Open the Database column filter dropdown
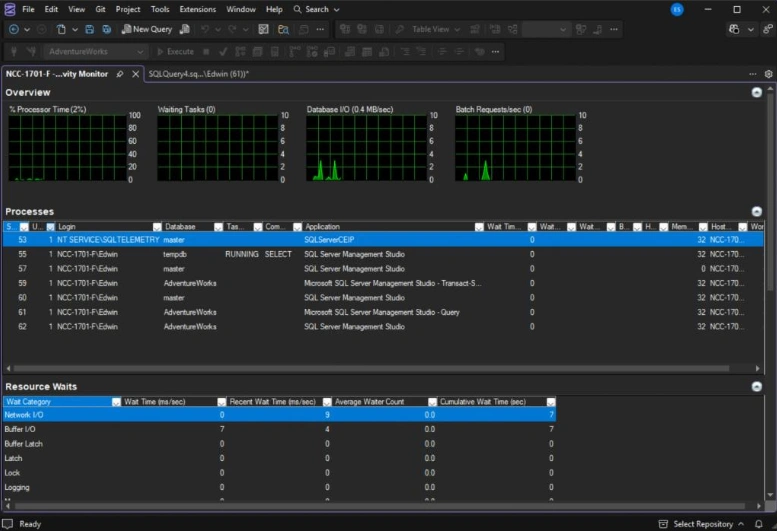Image resolution: width=777 pixels, height=531 pixels. (218, 227)
